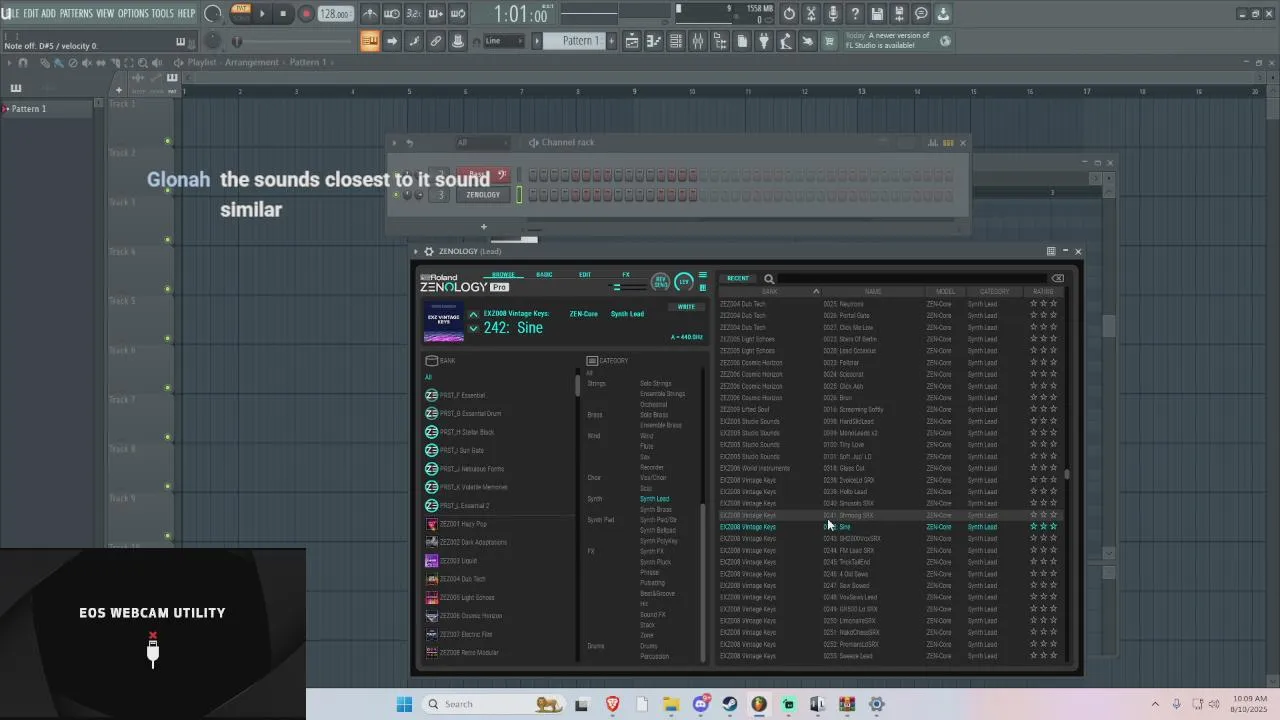
Task: Click the ZENOLOGY channel button in Channel rack
Action: tap(483, 195)
